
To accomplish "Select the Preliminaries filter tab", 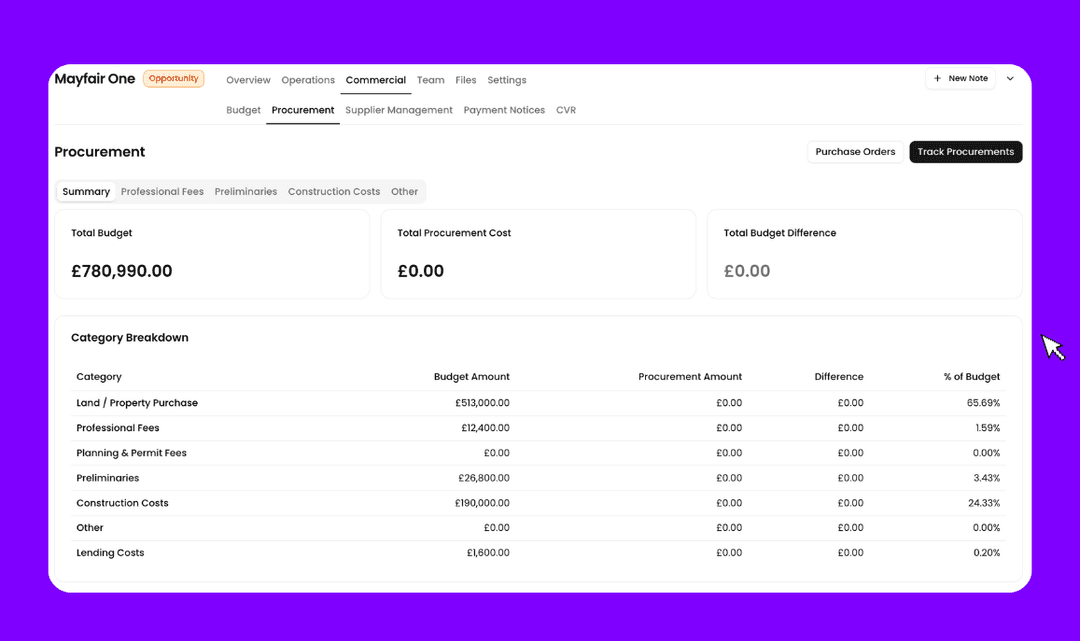I will coord(246,192).
